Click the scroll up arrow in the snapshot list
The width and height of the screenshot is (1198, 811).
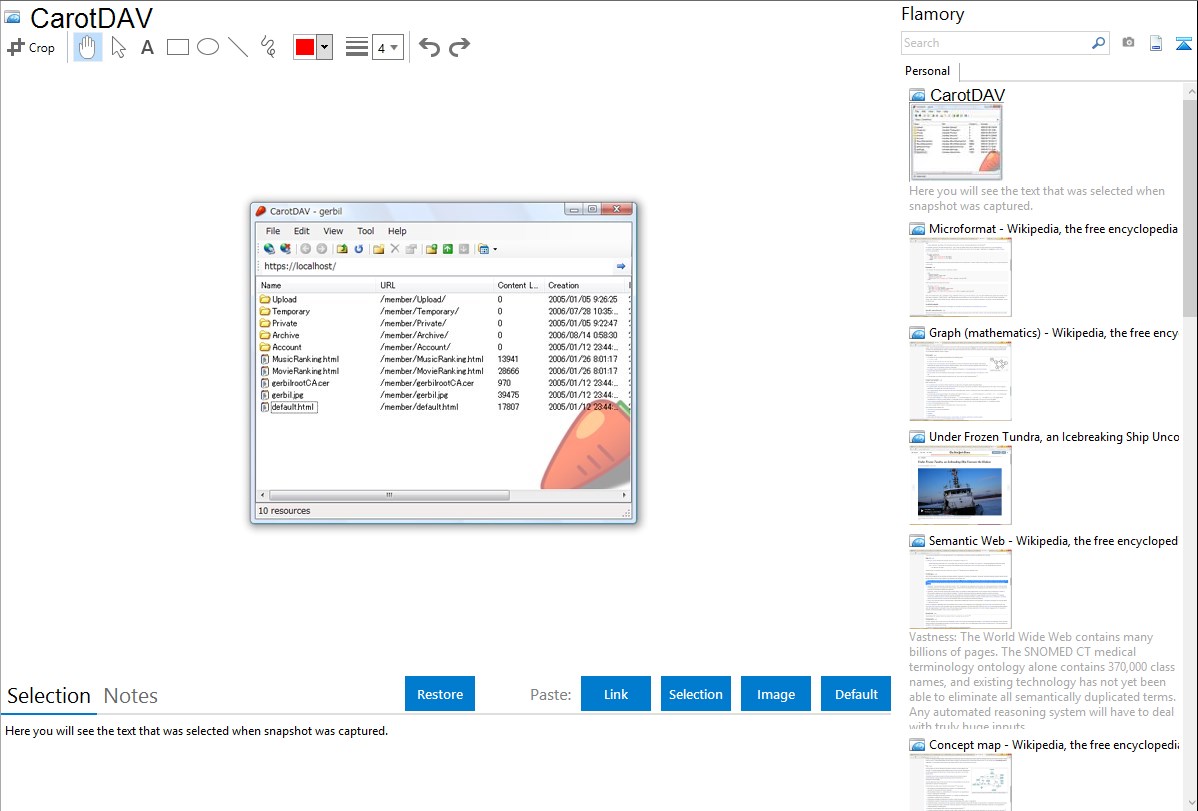[x=1190, y=92]
